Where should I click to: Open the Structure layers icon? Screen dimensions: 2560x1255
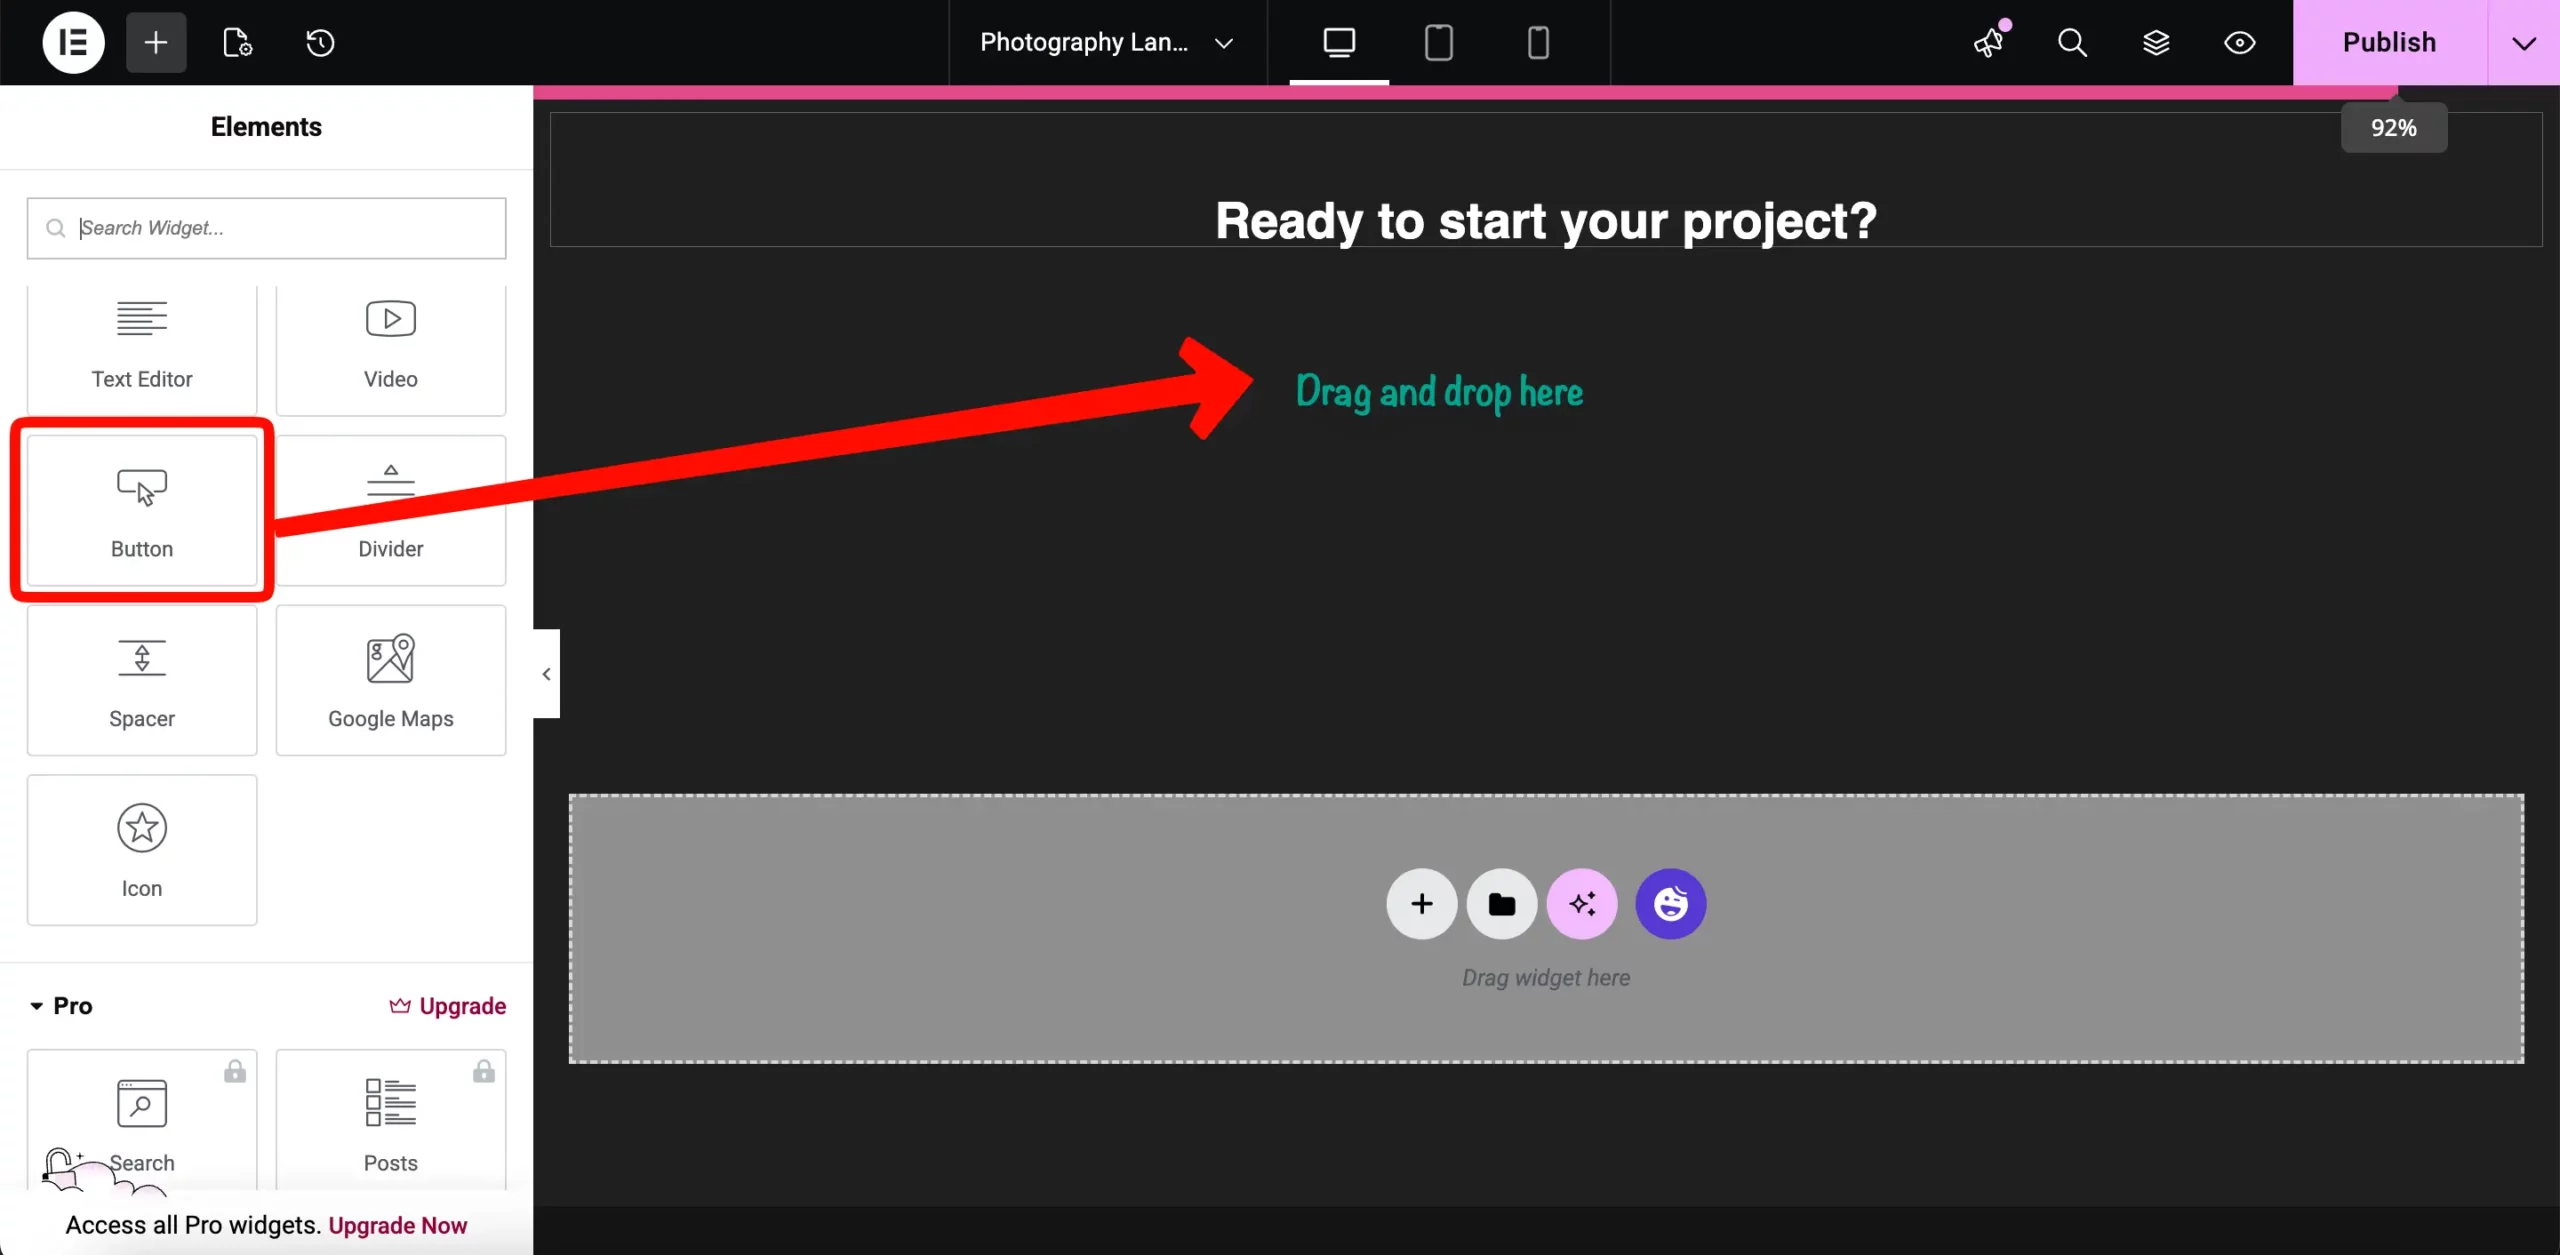pyautogui.click(x=2156, y=42)
